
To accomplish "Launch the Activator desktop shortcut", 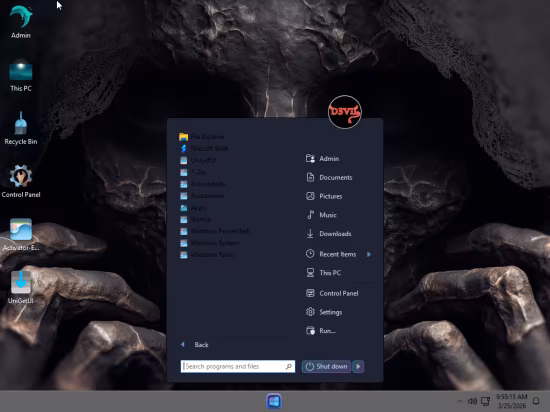I will click(21, 235).
